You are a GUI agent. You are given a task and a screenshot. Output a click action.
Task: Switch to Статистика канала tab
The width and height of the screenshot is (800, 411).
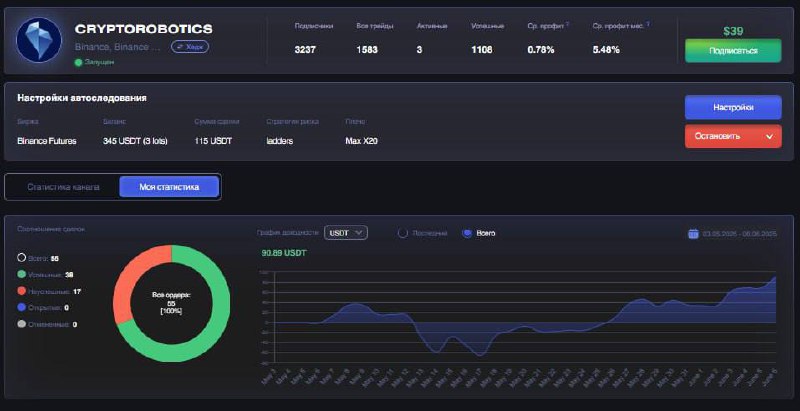pyautogui.click(x=63, y=187)
